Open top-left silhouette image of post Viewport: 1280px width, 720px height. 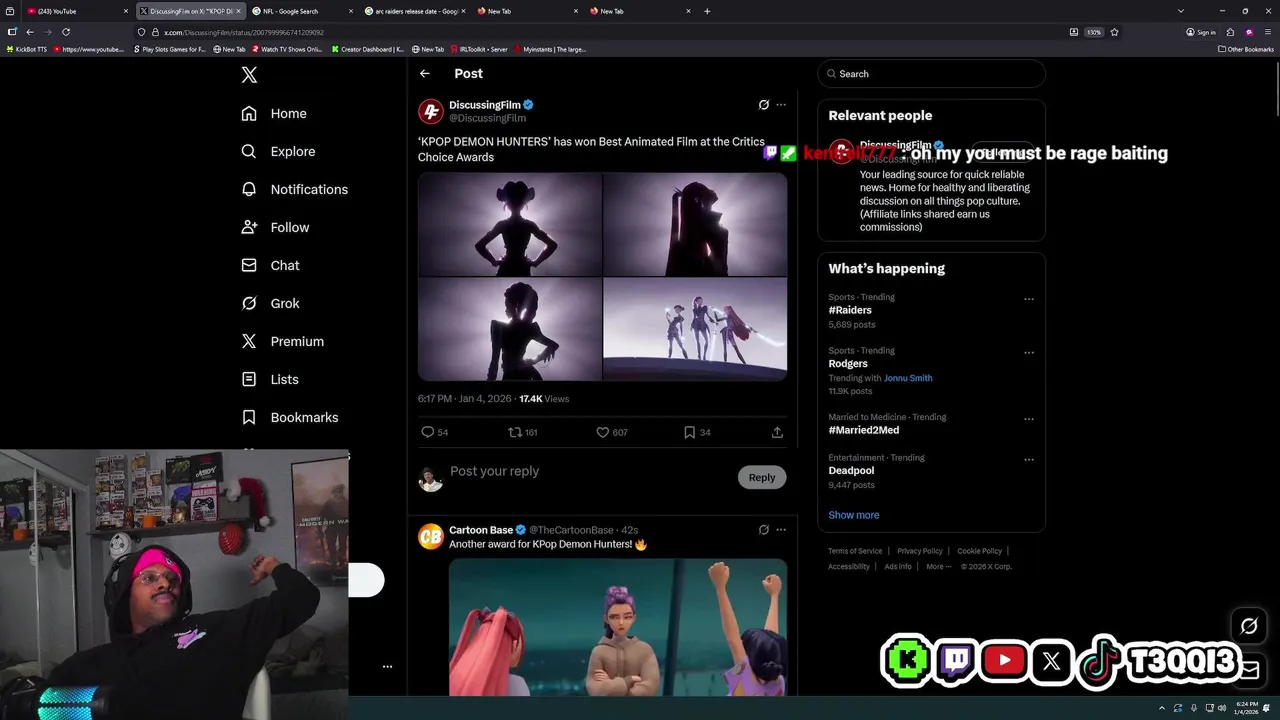click(x=510, y=224)
